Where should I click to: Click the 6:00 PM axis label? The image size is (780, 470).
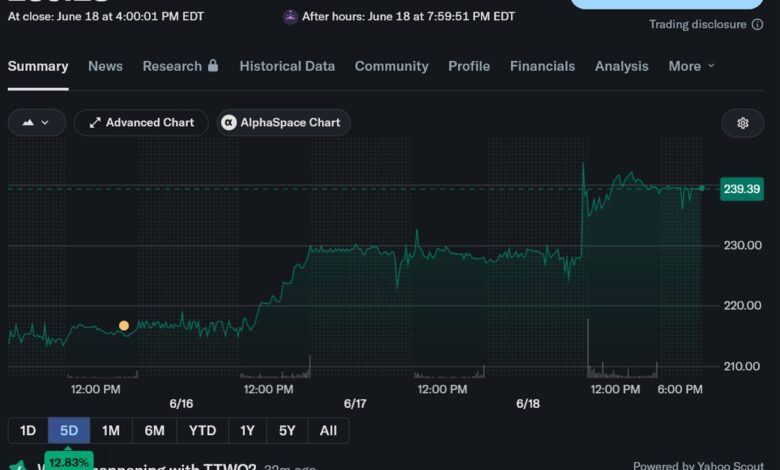pyautogui.click(x=680, y=389)
